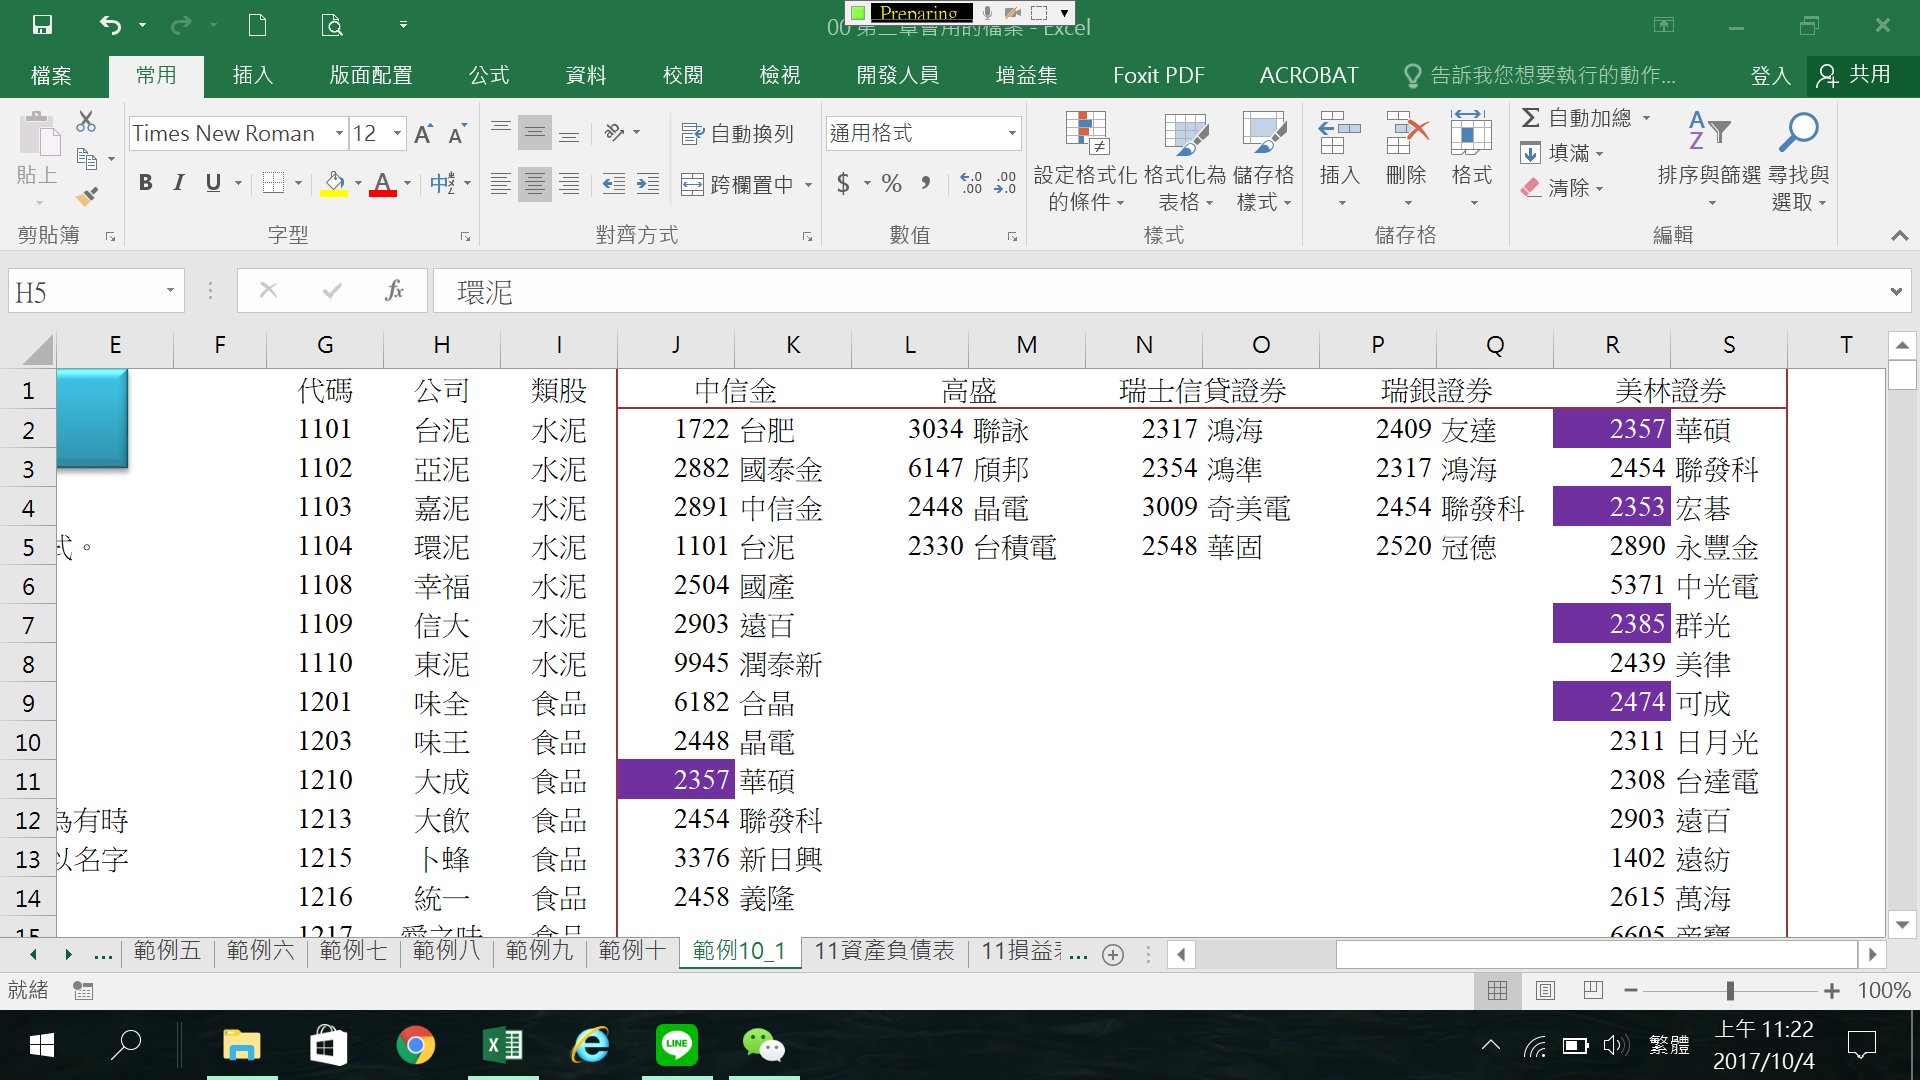Open Sort and Filter options

tap(1709, 161)
